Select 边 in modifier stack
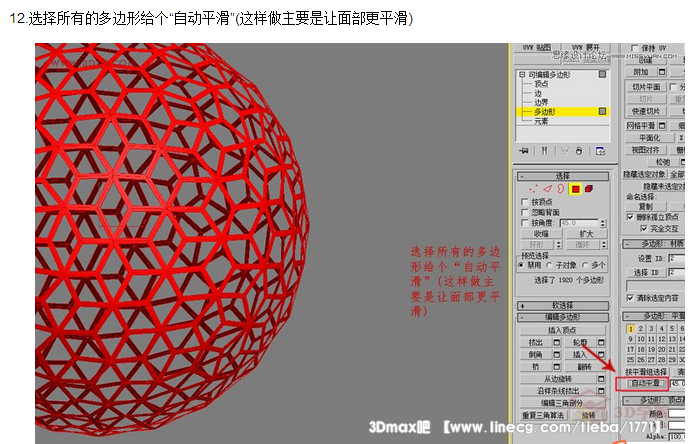This screenshot has height=444, width=690. [538, 93]
